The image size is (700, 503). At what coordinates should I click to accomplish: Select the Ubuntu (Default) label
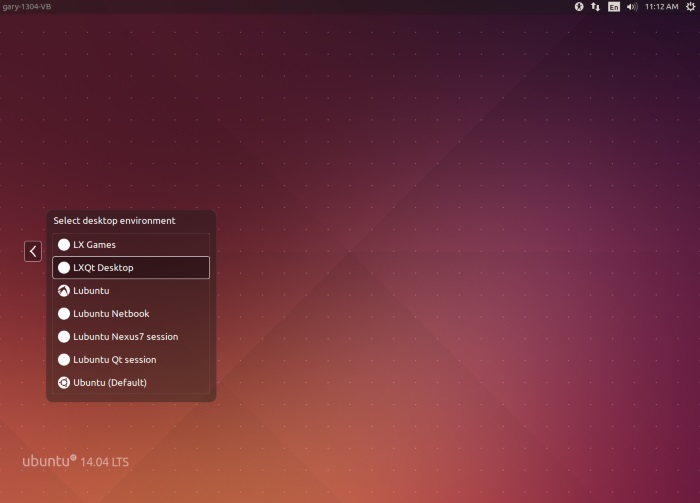[x=110, y=383]
